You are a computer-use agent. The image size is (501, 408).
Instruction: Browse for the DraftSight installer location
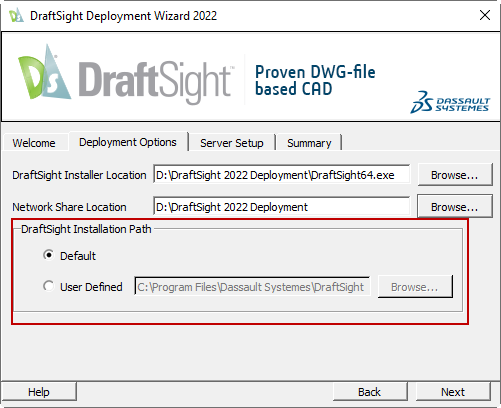(x=455, y=175)
